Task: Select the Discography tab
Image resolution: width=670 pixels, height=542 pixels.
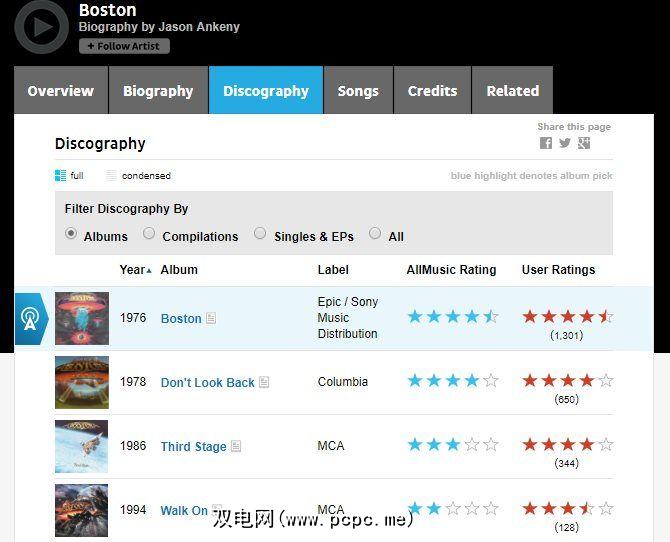Action: 266,91
